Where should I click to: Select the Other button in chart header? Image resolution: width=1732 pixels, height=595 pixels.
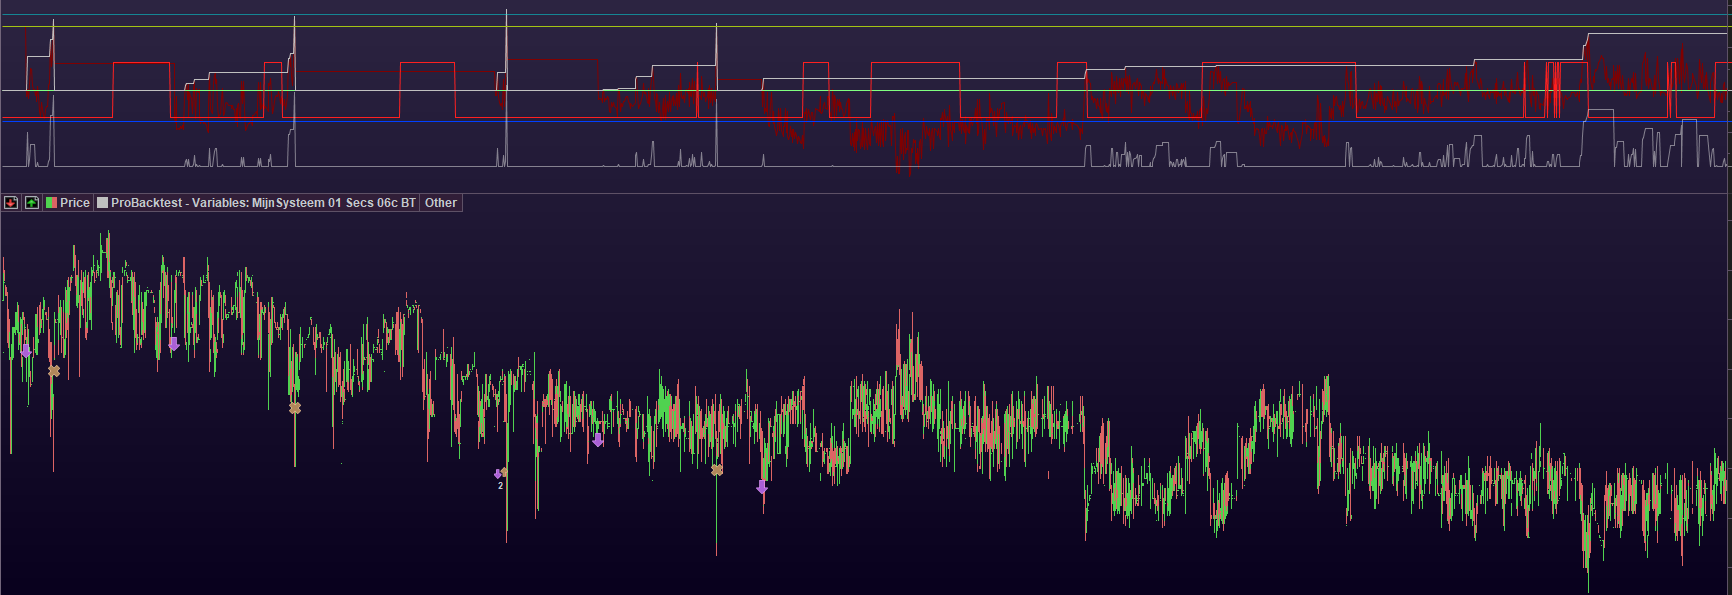pyautogui.click(x=441, y=203)
